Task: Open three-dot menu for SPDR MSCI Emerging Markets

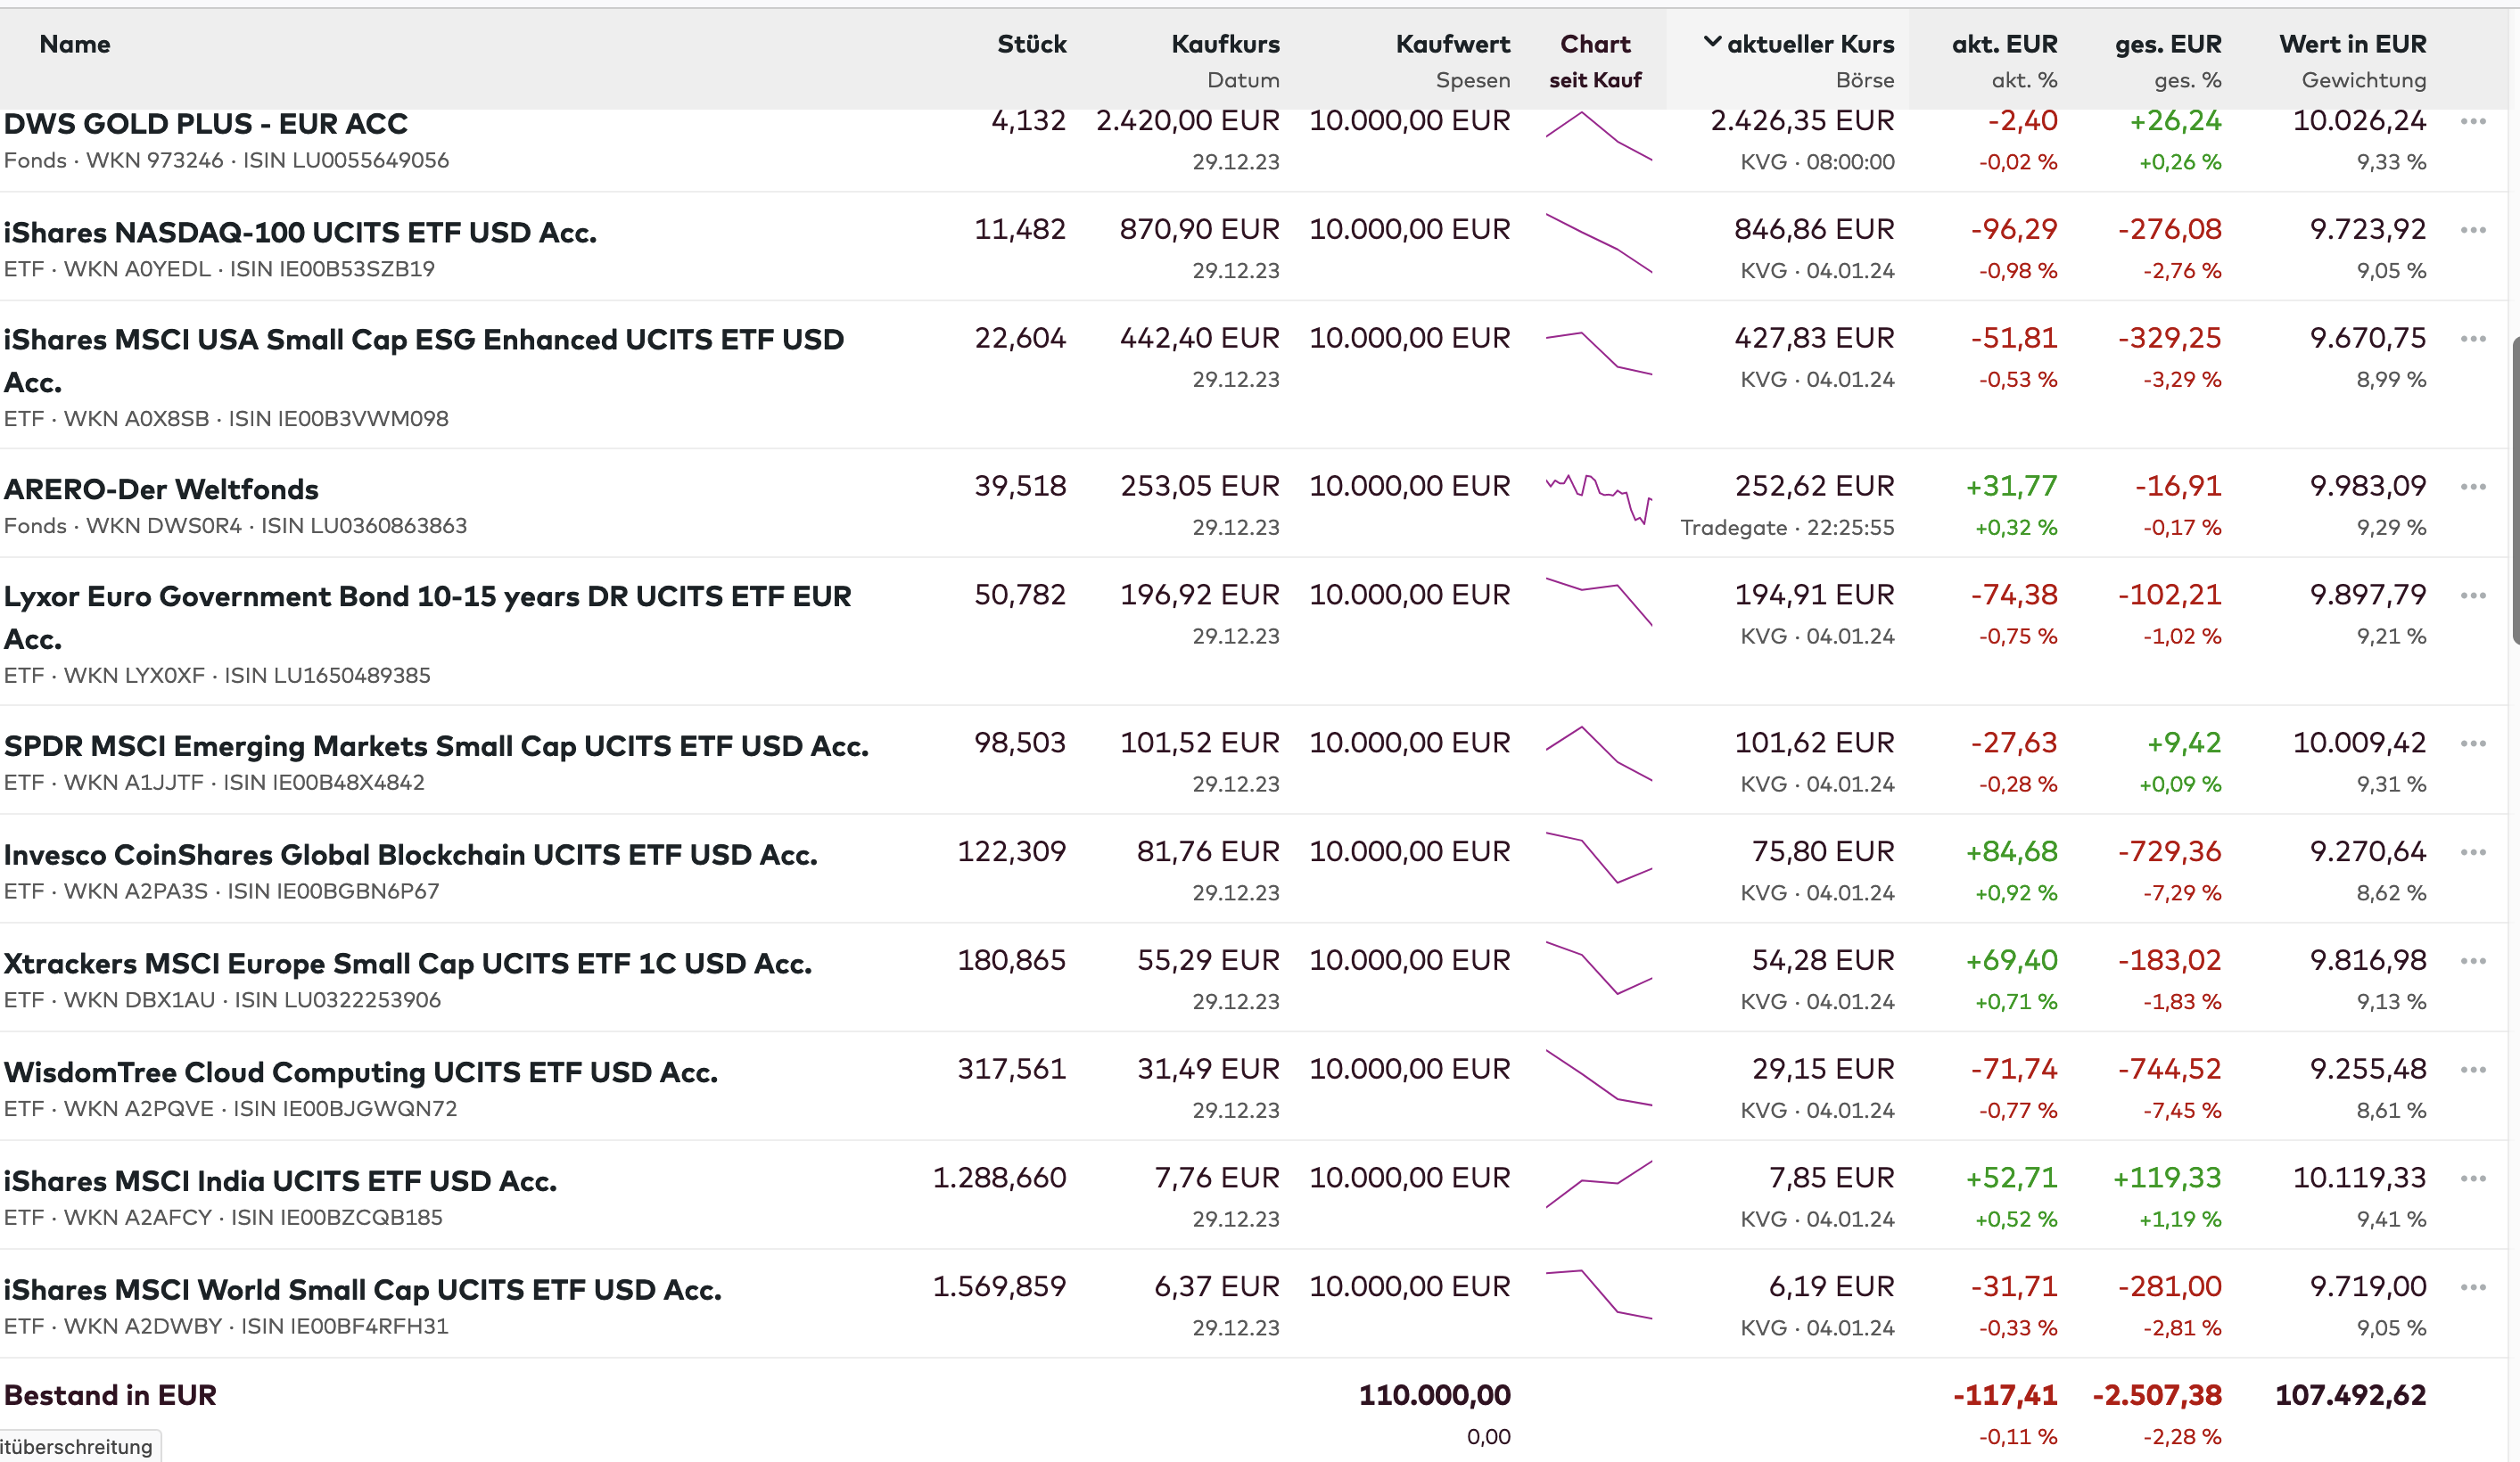Action: click(2473, 744)
